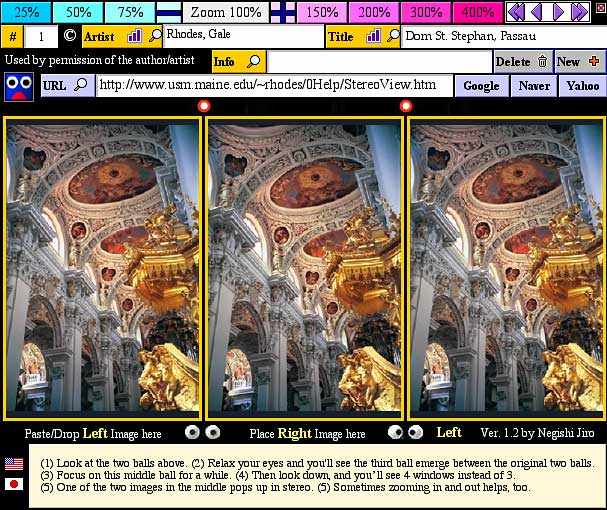Search with Yahoo button
Viewport: 607px width, 510px height.
click(583, 86)
